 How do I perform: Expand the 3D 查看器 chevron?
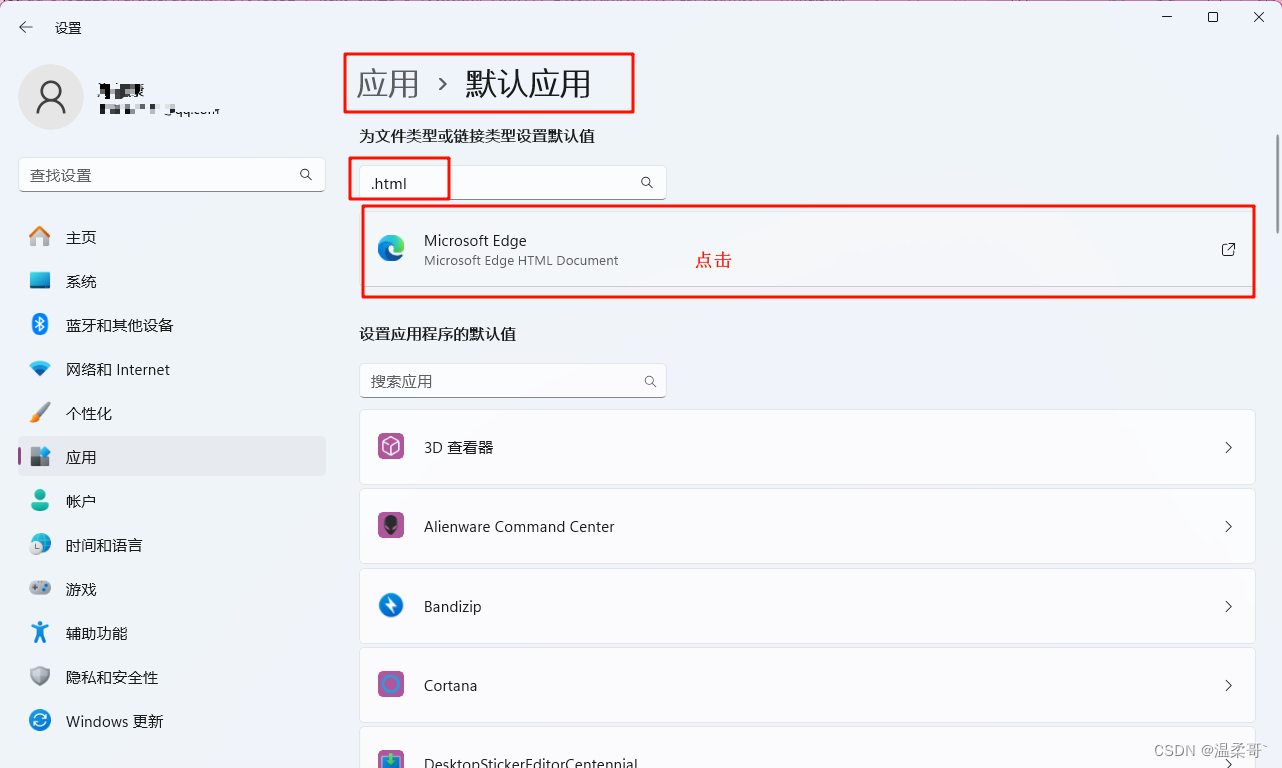tap(1229, 447)
